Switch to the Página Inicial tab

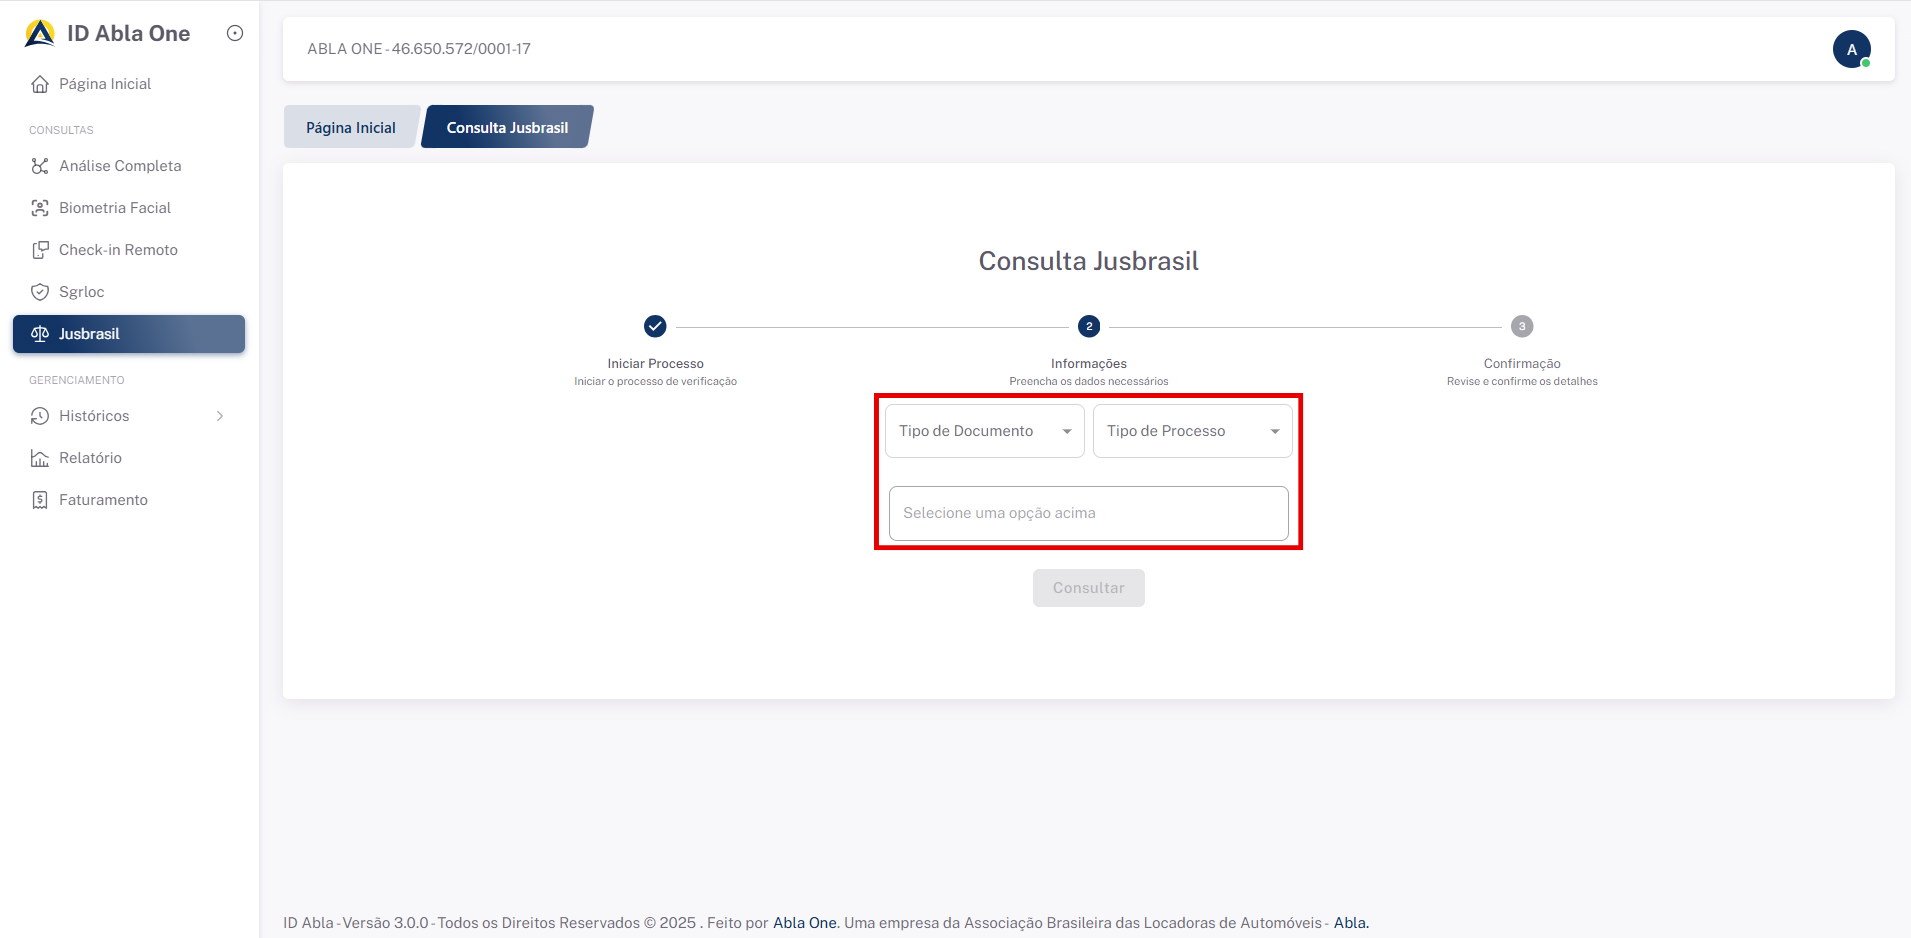(350, 127)
